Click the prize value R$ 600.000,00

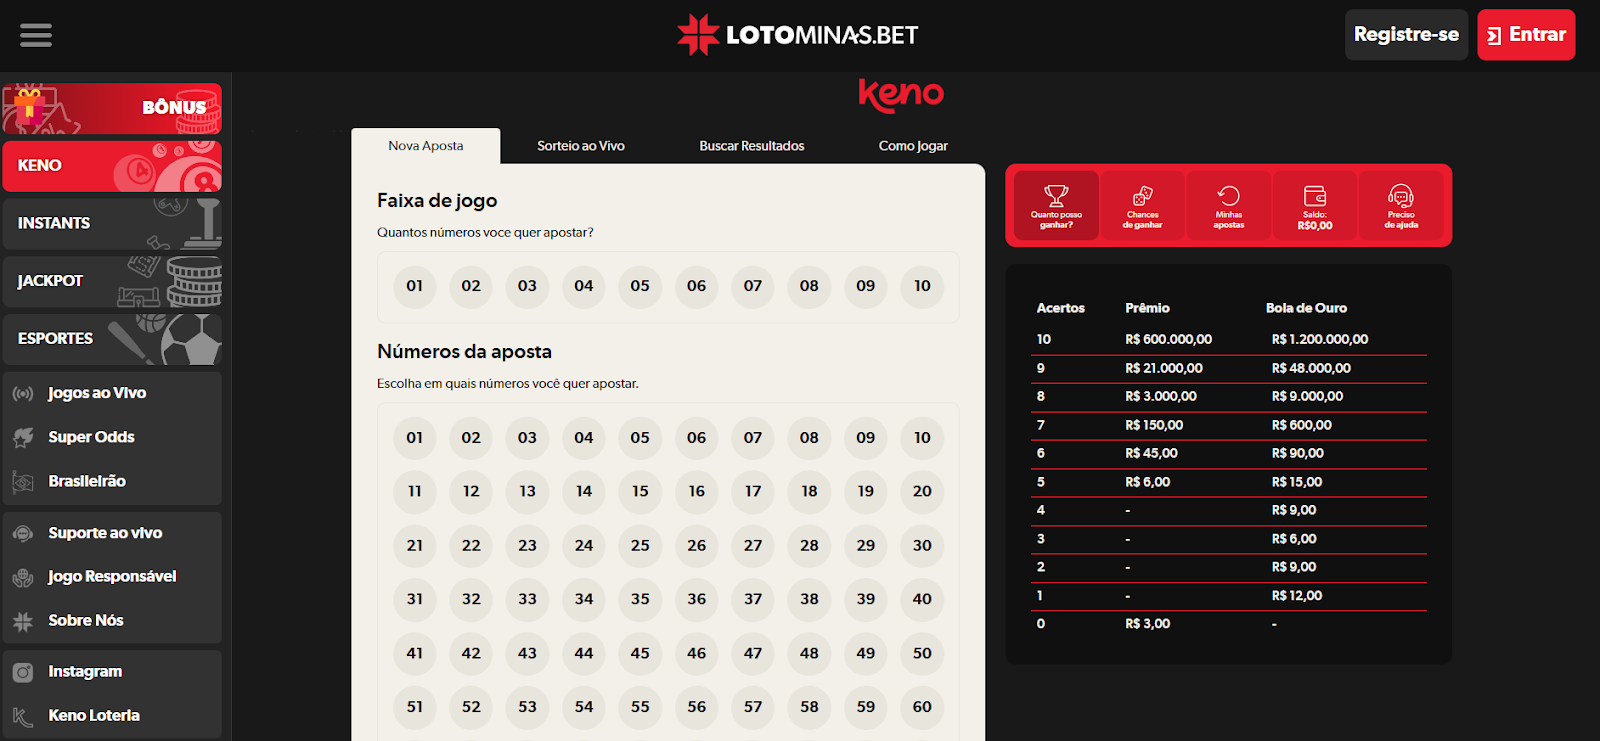tap(1168, 339)
